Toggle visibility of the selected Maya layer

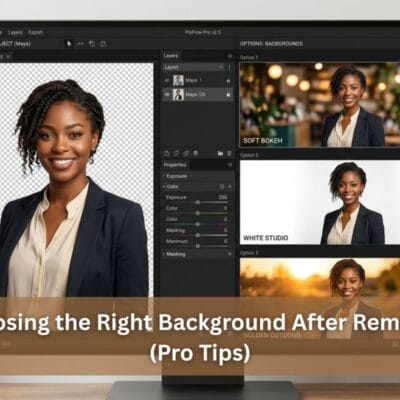(167, 95)
